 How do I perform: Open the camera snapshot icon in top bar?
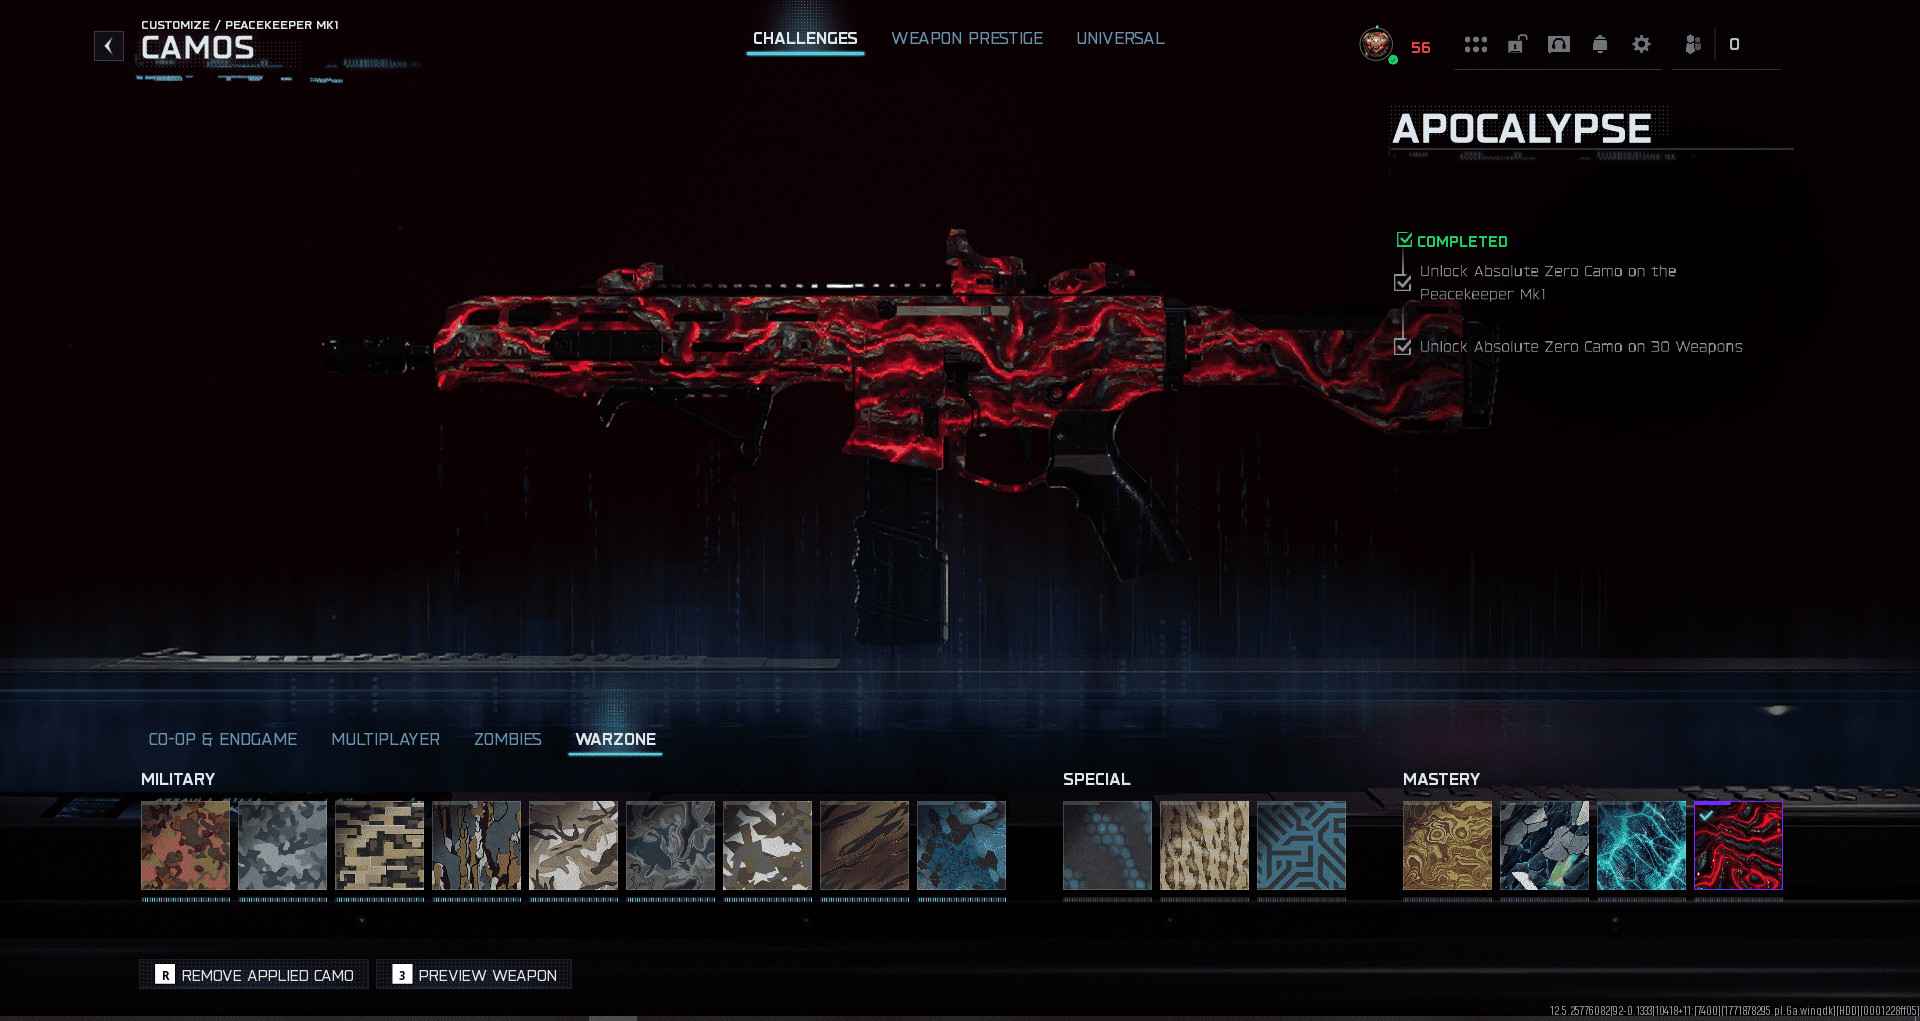click(1558, 45)
